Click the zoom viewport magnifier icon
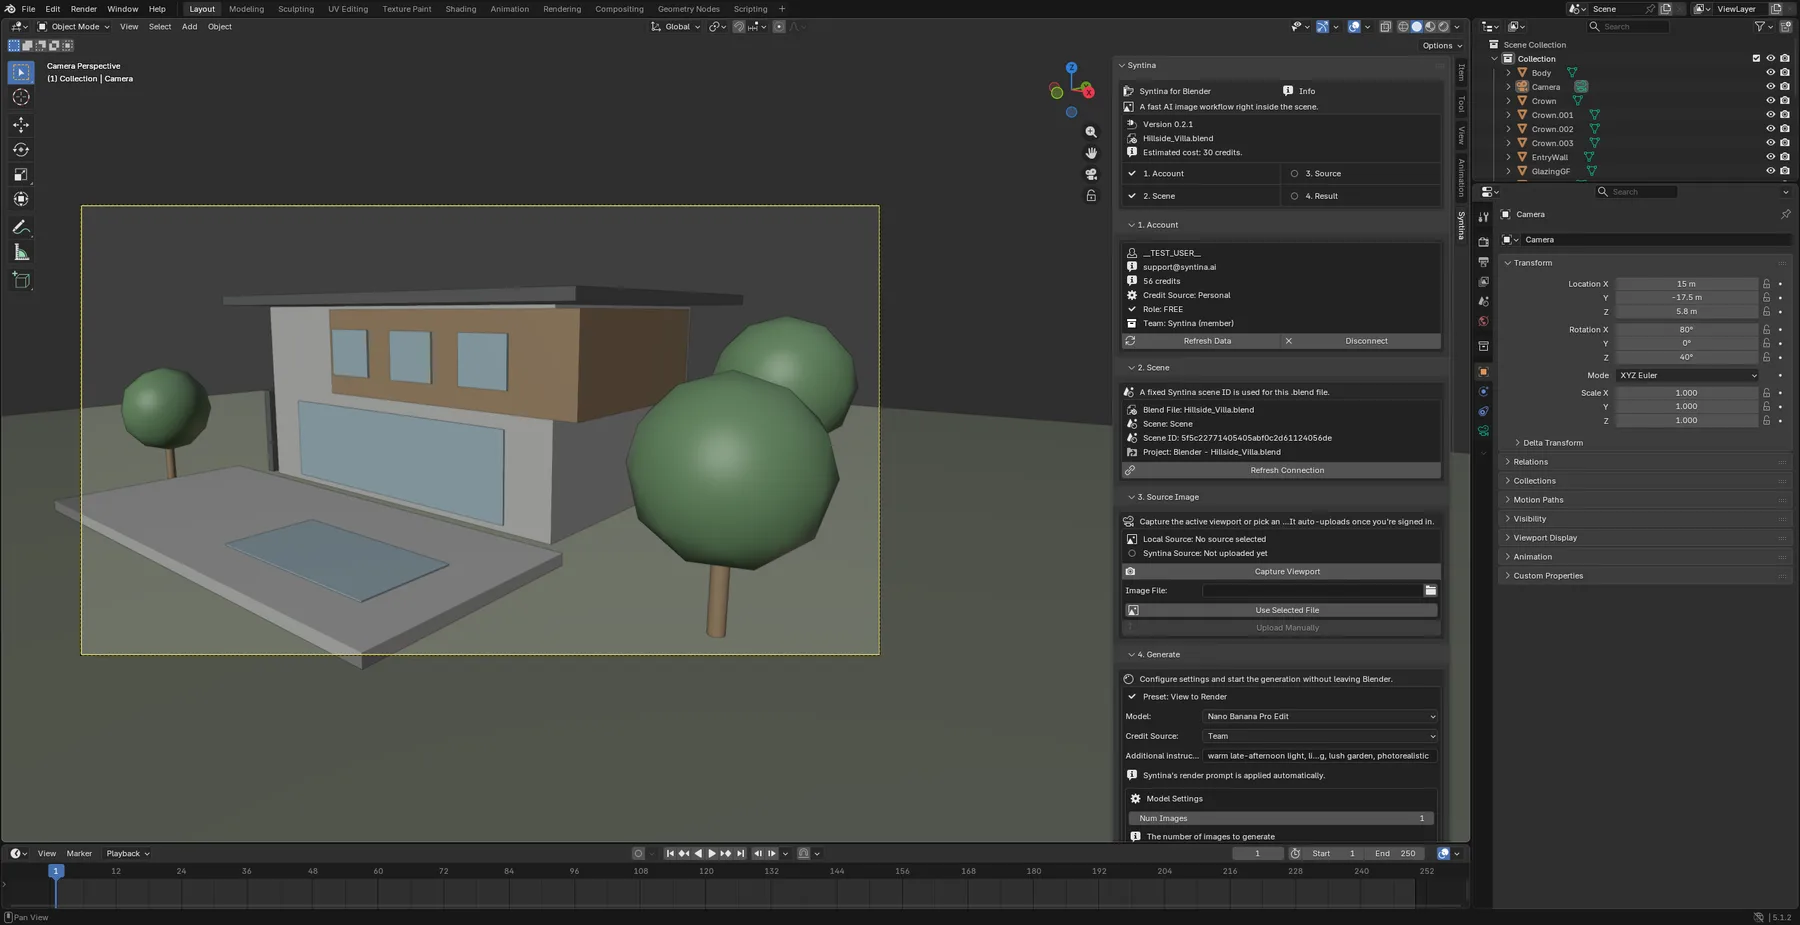The width and height of the screenshot is (1800, 925). coord(1091,132)
